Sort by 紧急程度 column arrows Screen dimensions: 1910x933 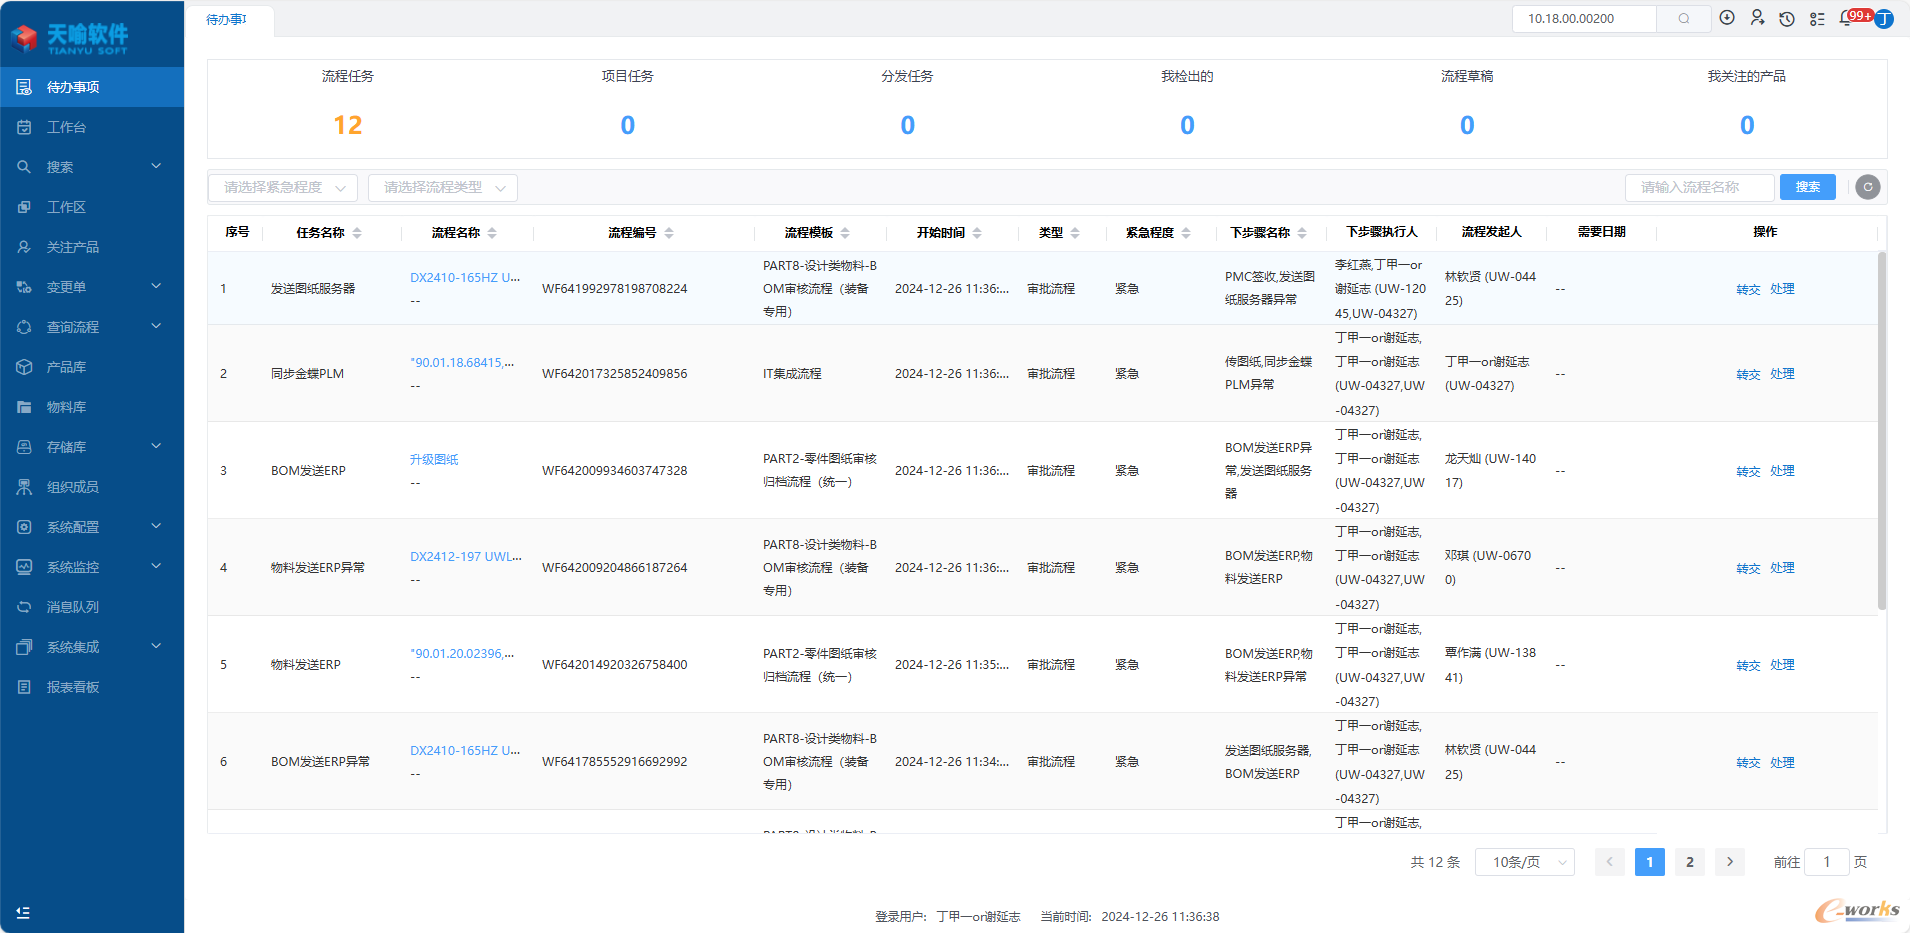[1186, 233]
